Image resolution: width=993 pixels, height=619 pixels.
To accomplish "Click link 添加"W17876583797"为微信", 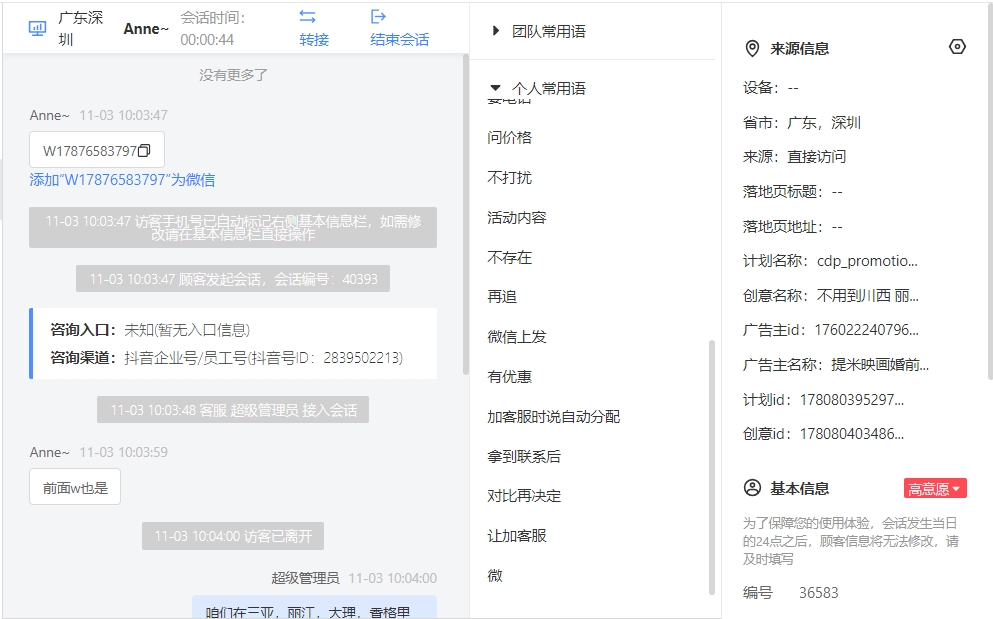I will (x=122, y=180).
